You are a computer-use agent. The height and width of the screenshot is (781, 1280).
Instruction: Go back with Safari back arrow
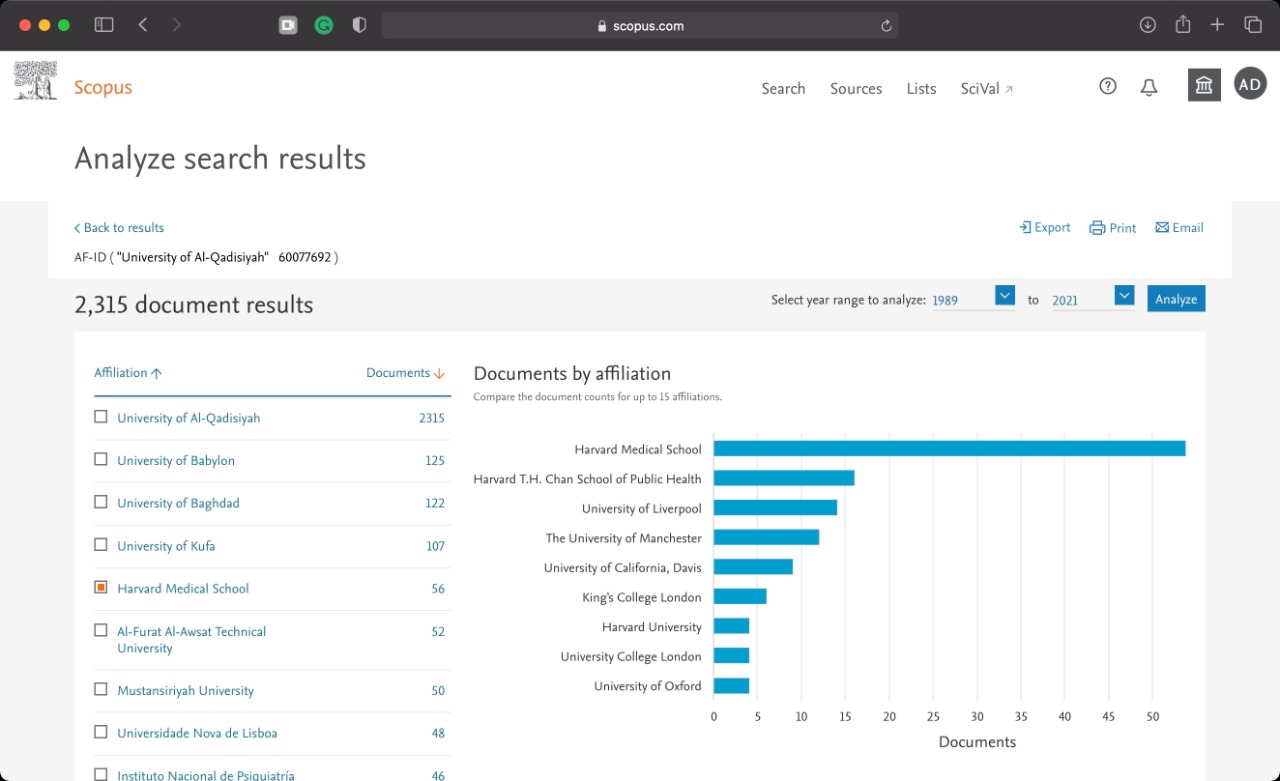click(143, 25)
